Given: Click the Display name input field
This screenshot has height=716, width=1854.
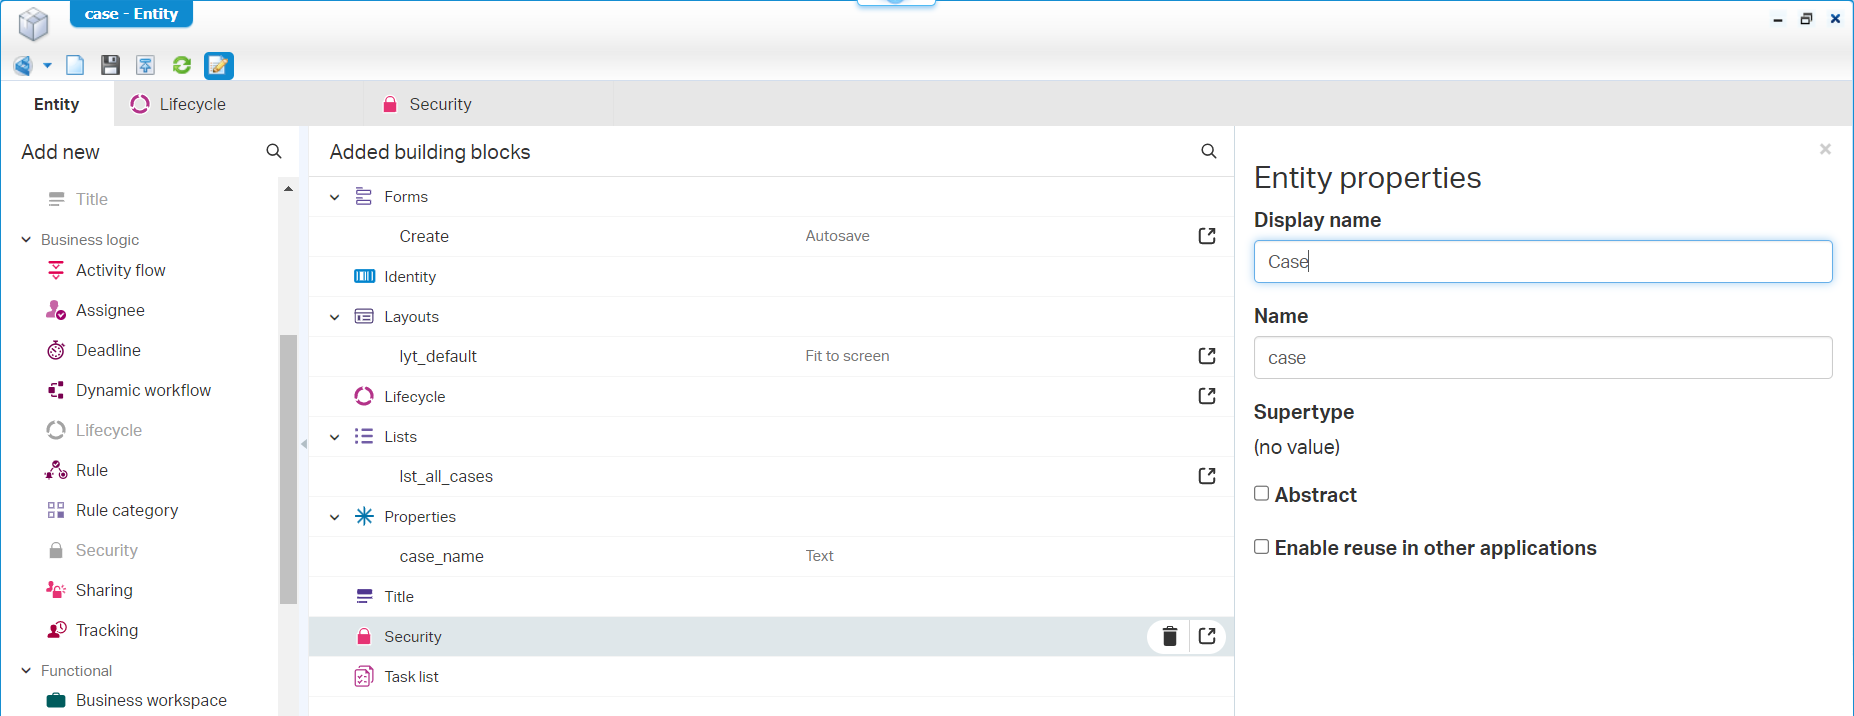Looking at the screenshot, I should (x=1543, y=262).
